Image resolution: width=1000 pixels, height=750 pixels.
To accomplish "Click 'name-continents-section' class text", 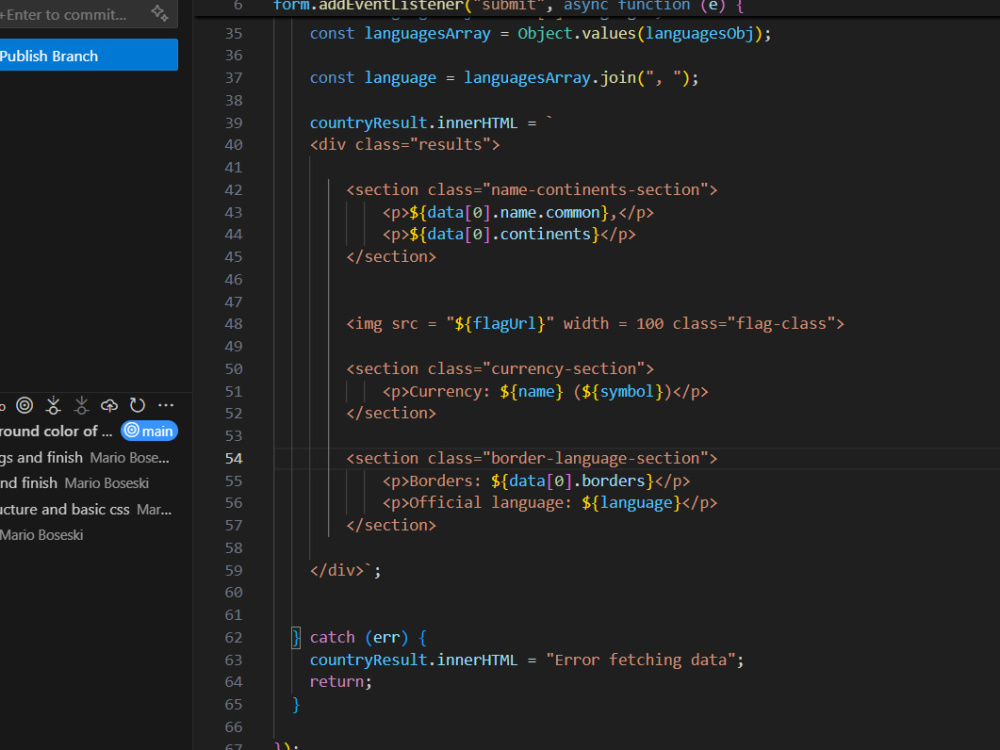I will [x=596, y=189].
